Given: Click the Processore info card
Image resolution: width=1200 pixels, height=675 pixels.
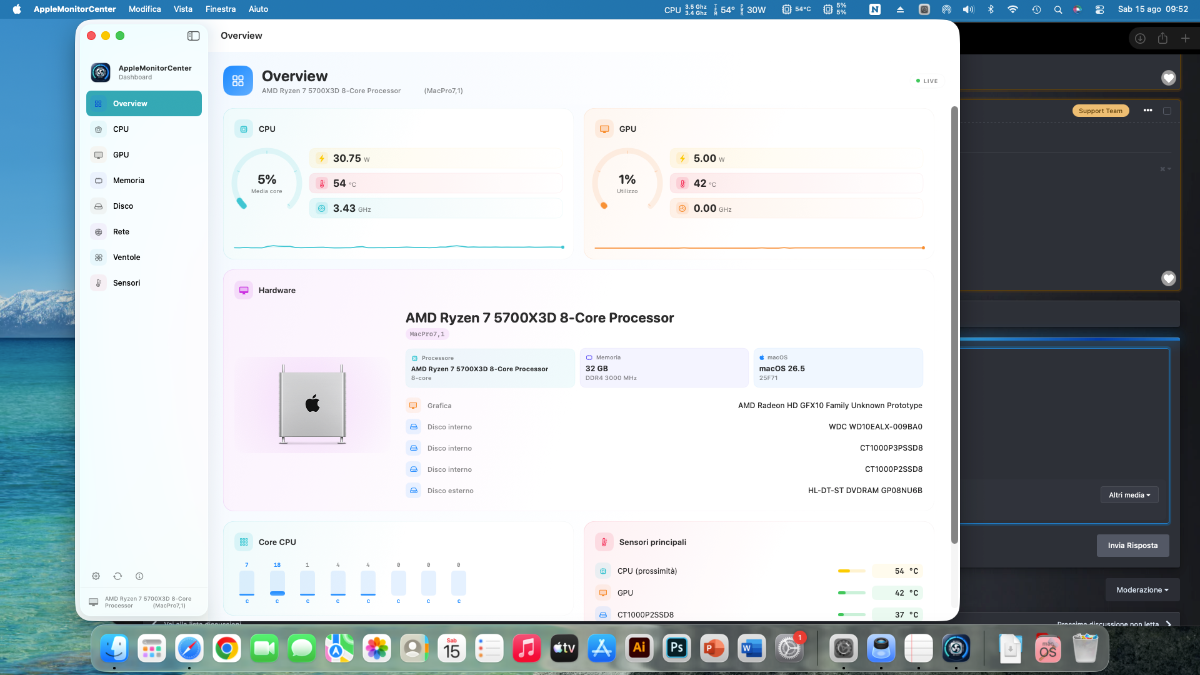Looking at the screenshot, I should pyautogui.click(x=490, y=368).
